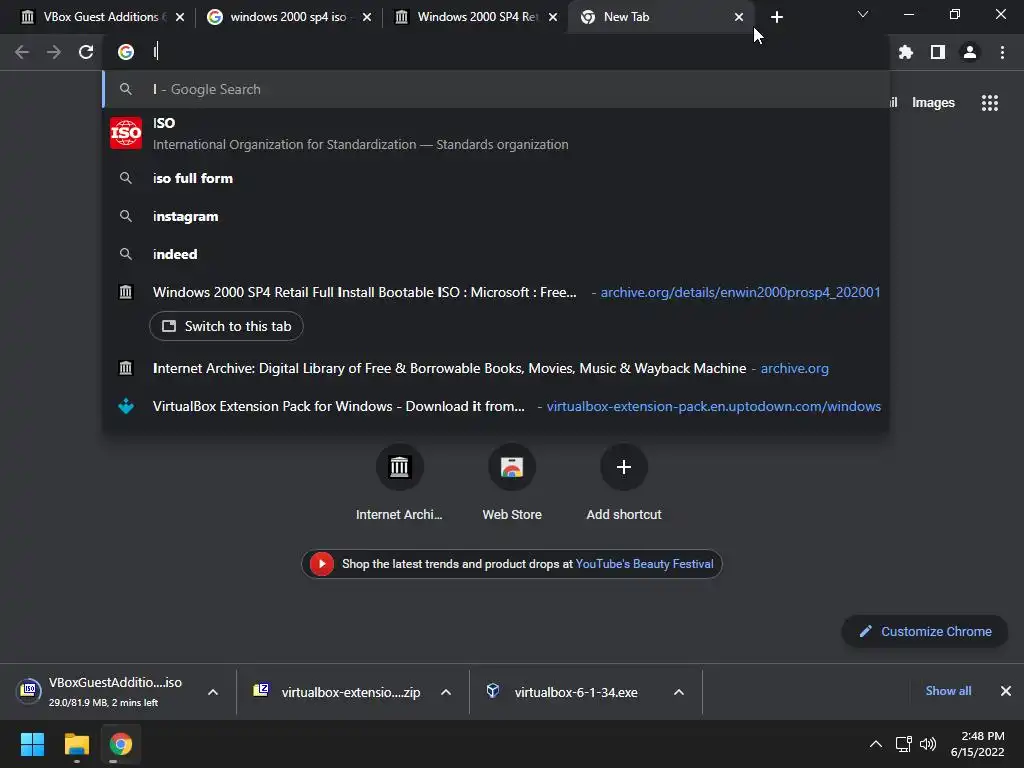Open the Chrome profile avatar
The height and width of the screenshot is (768, 1024).
pyautogui.click(x=970, y=52)
